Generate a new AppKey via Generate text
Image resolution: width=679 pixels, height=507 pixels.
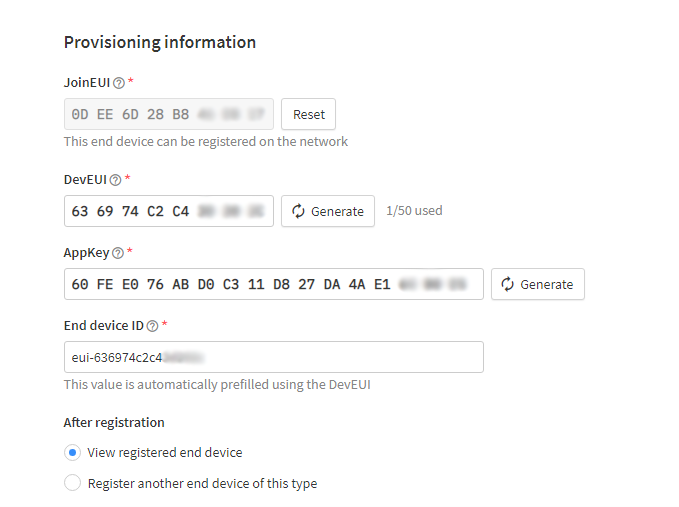pyautogui.click(x=546, y=284)
